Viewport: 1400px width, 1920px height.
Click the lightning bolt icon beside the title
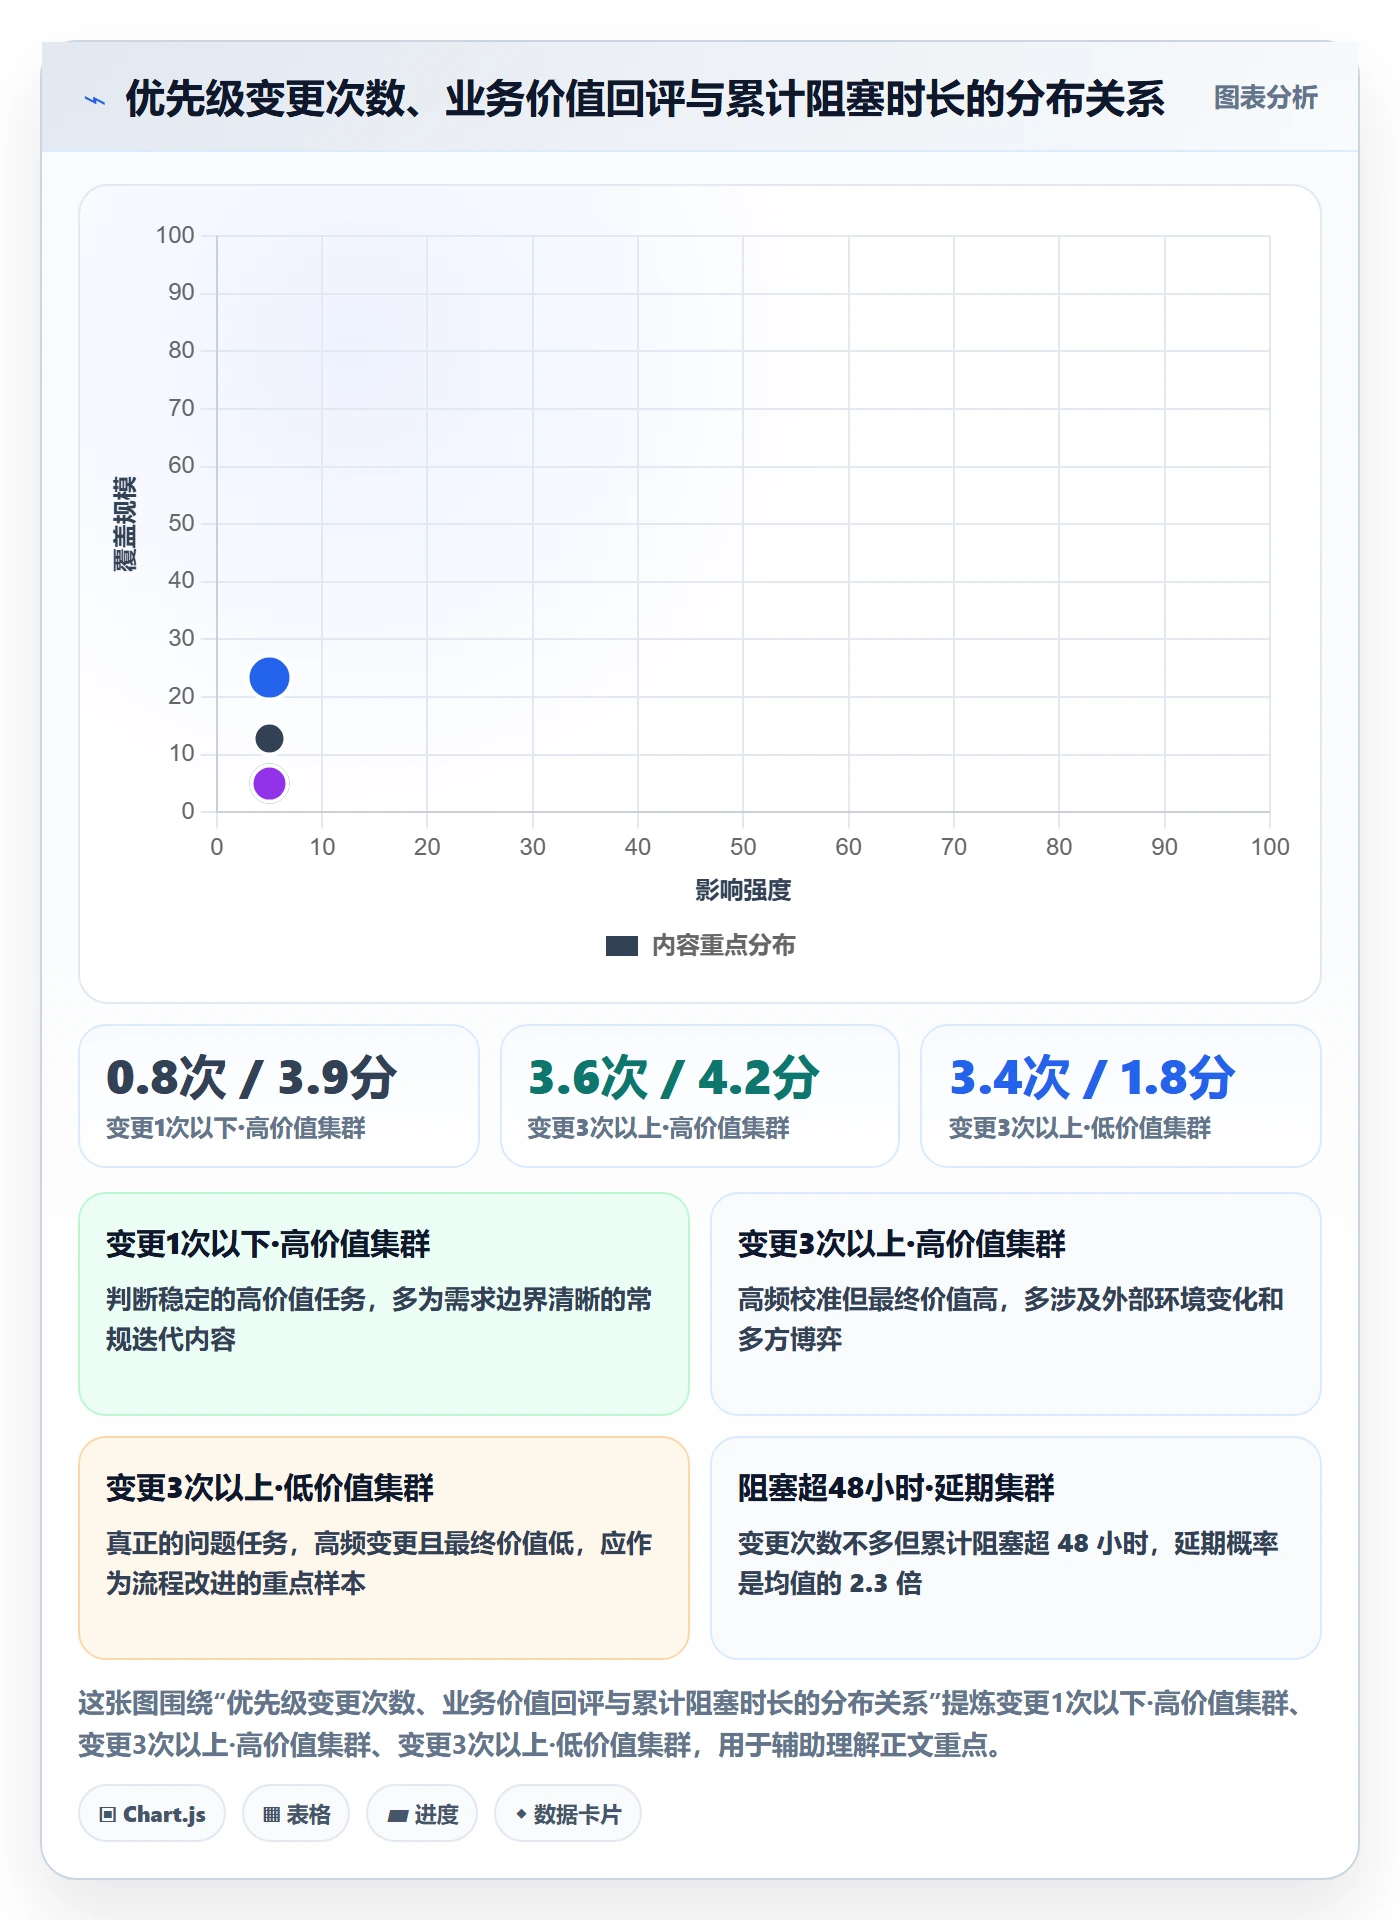pyautogui.click(x=95, y=100)
